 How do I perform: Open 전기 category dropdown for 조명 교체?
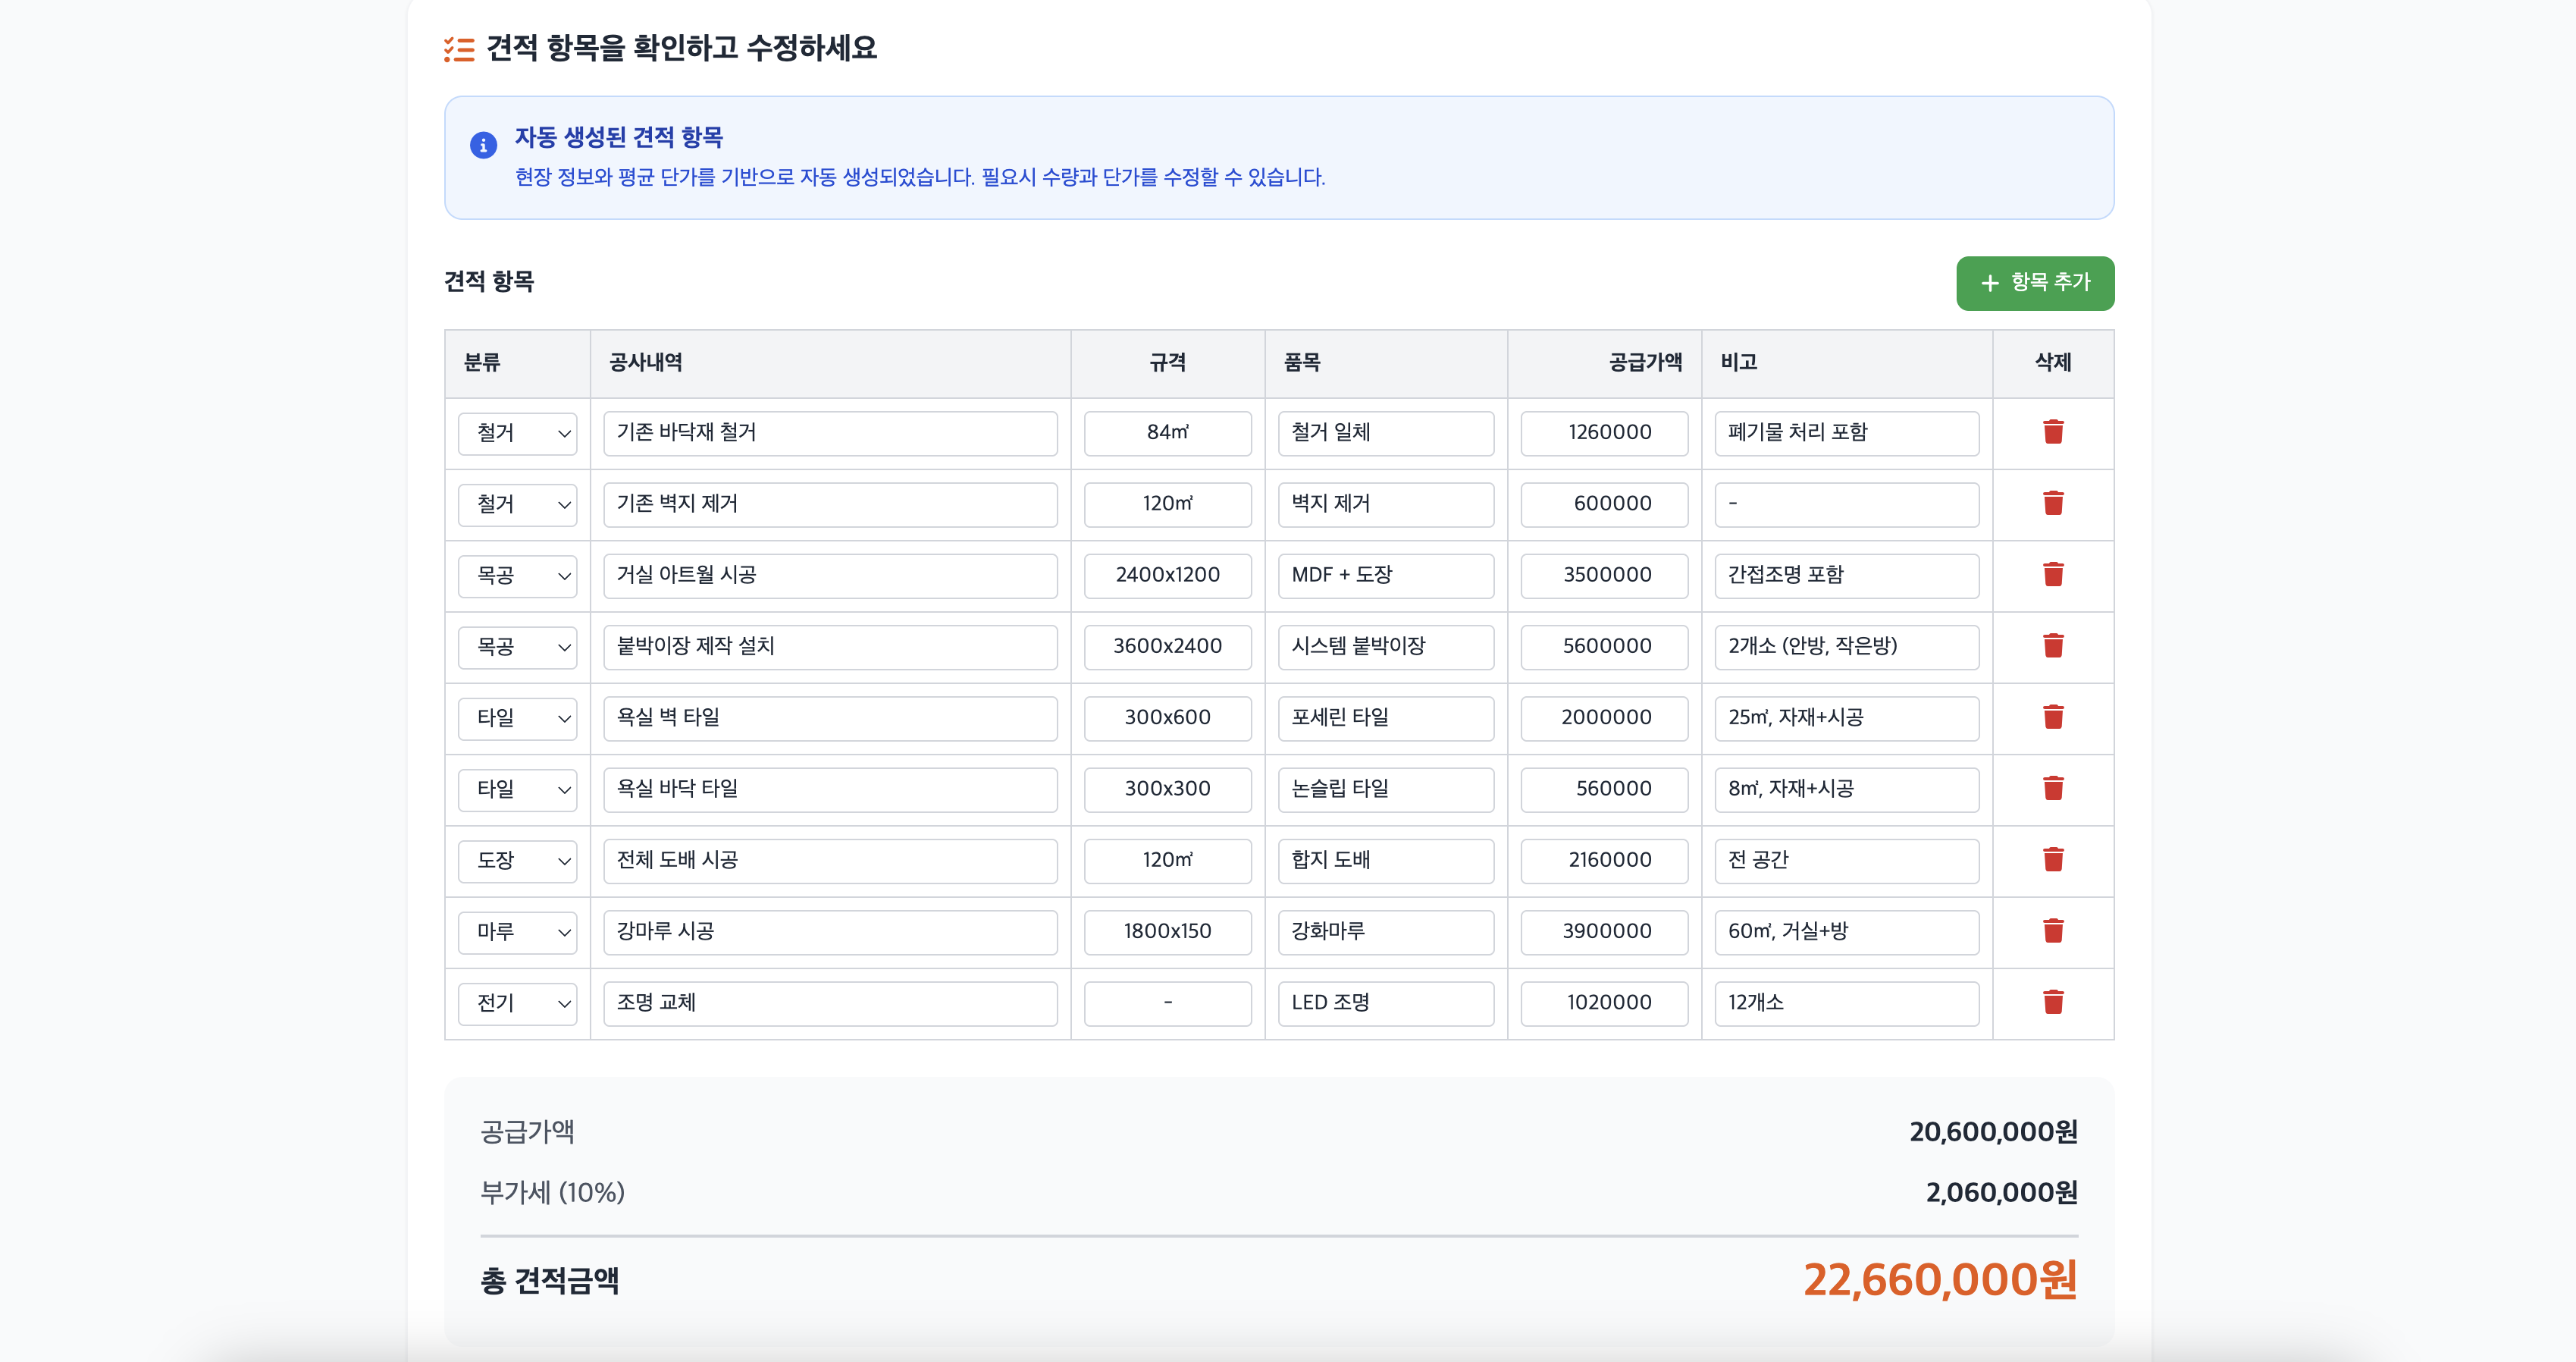517,1003
